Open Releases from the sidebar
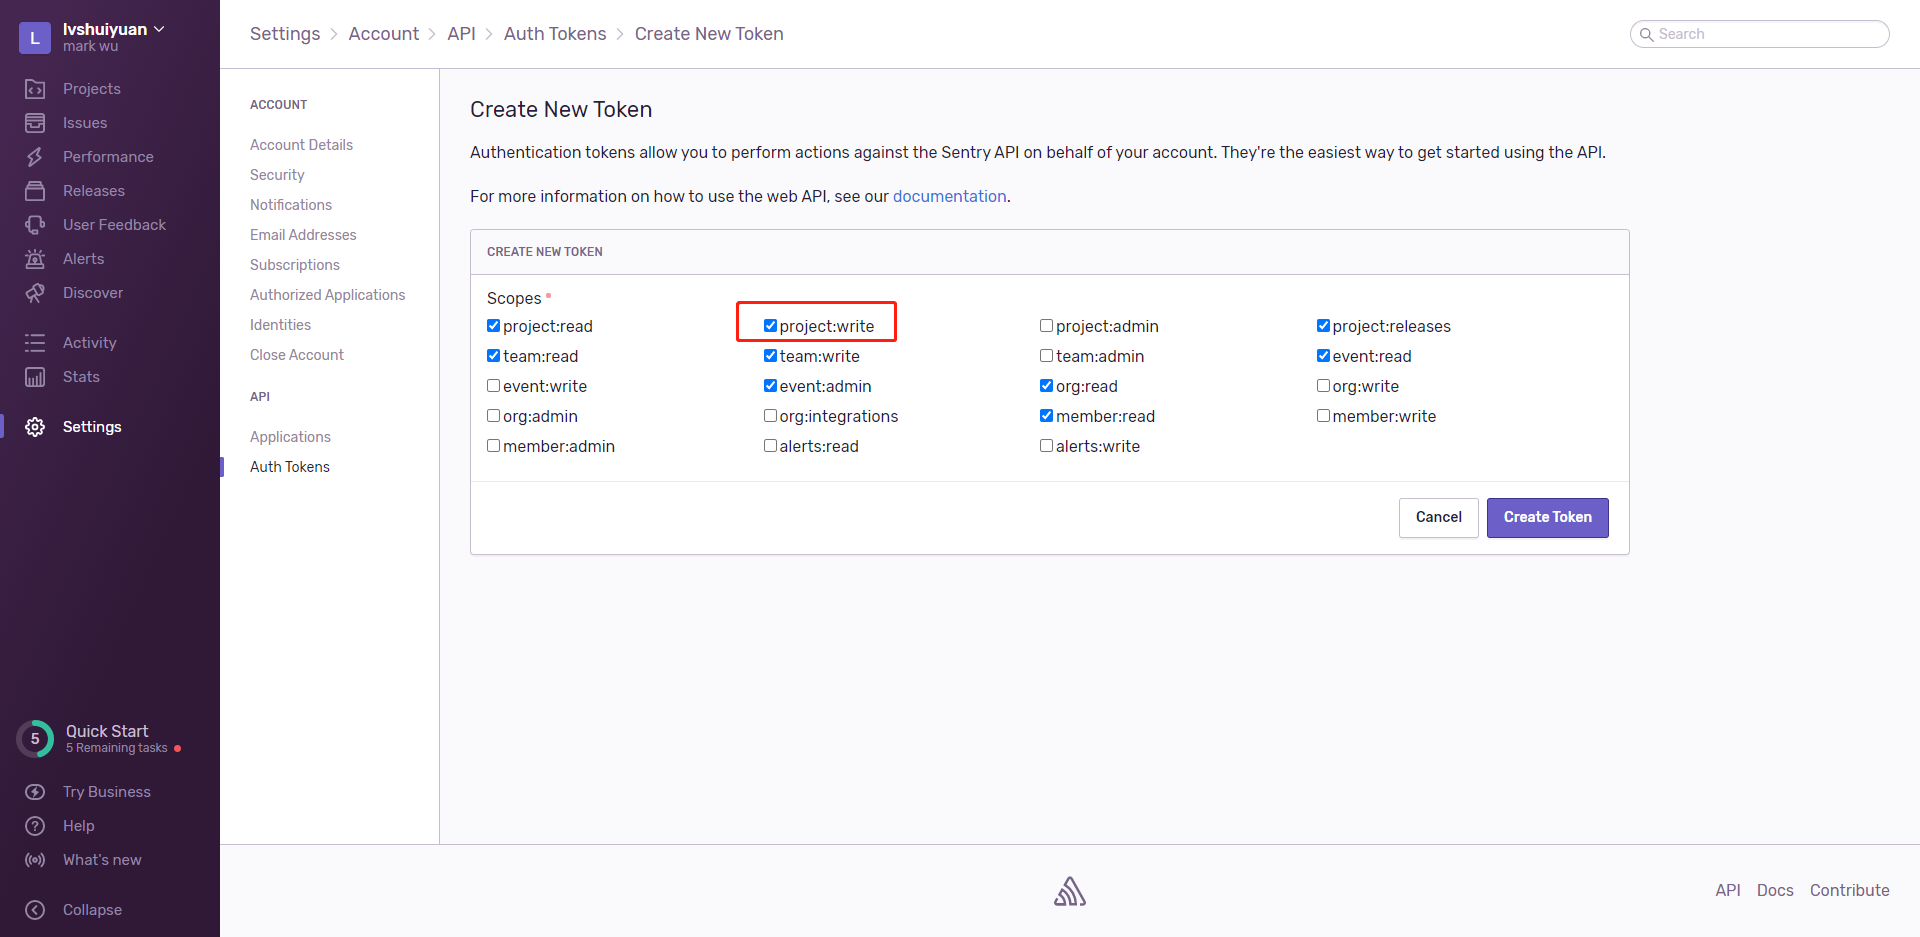This screenshot has height=937, width=1920. pyautogui.click(x=94, y=190)
